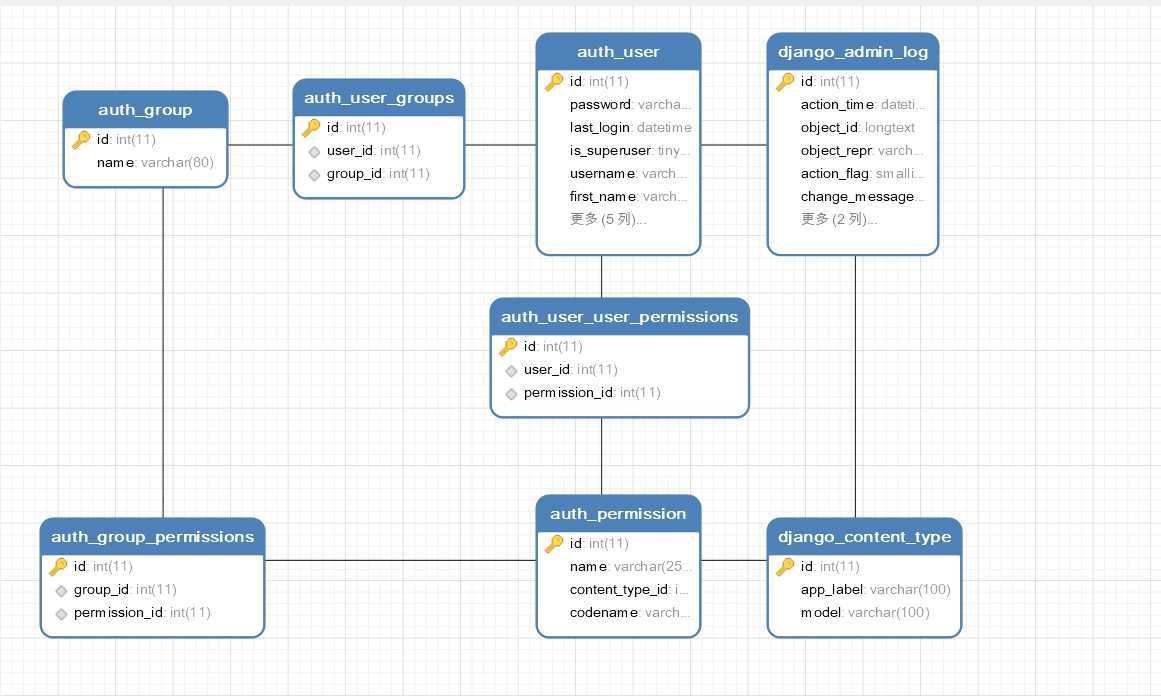Click key icon in auth_permission table
This screenshot has height=696, width=1161.
pos(554,543)
